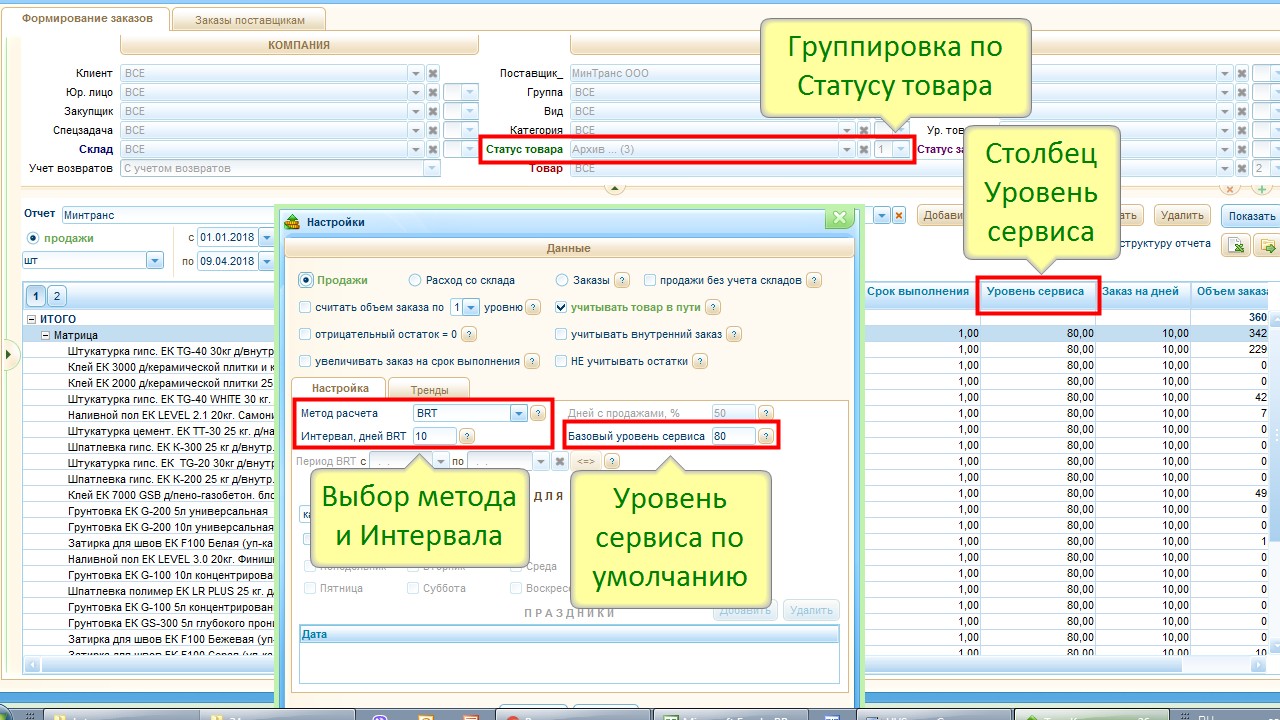Uncheck учитывать товар в пути checkbox
Image resolution: width=1280 pixels, height=720 pixels.
tap(562, 308)
